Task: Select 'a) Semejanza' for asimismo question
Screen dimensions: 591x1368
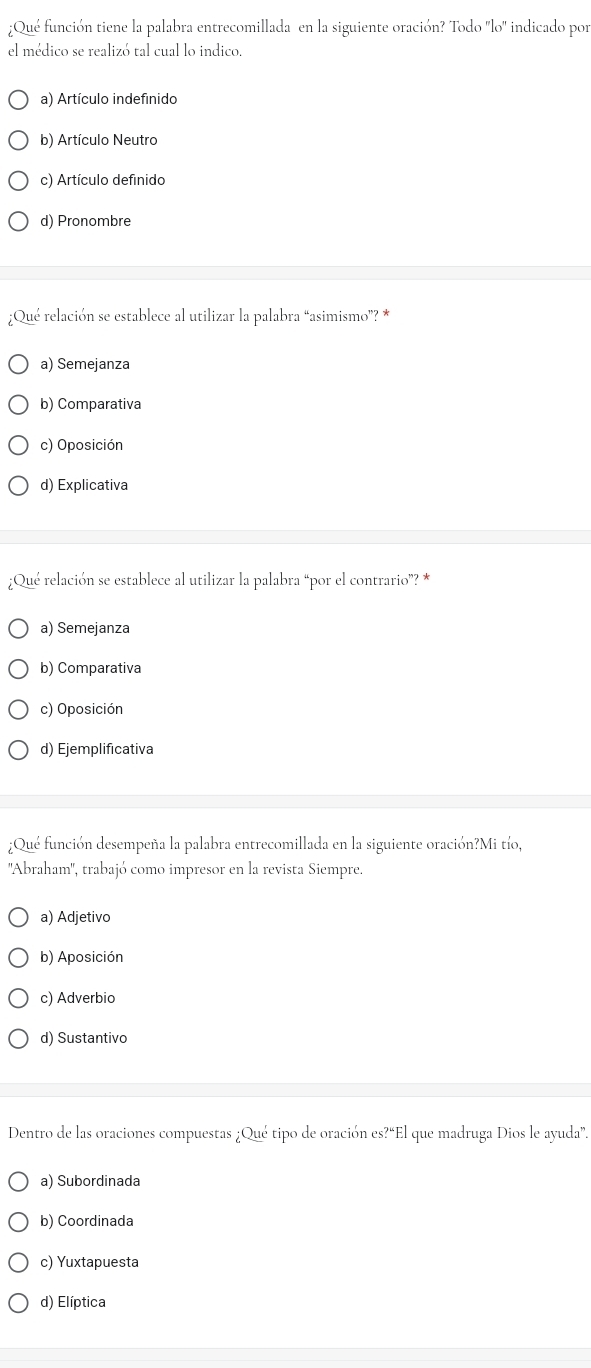Action: pyautogui.click(x=19, y=365)
